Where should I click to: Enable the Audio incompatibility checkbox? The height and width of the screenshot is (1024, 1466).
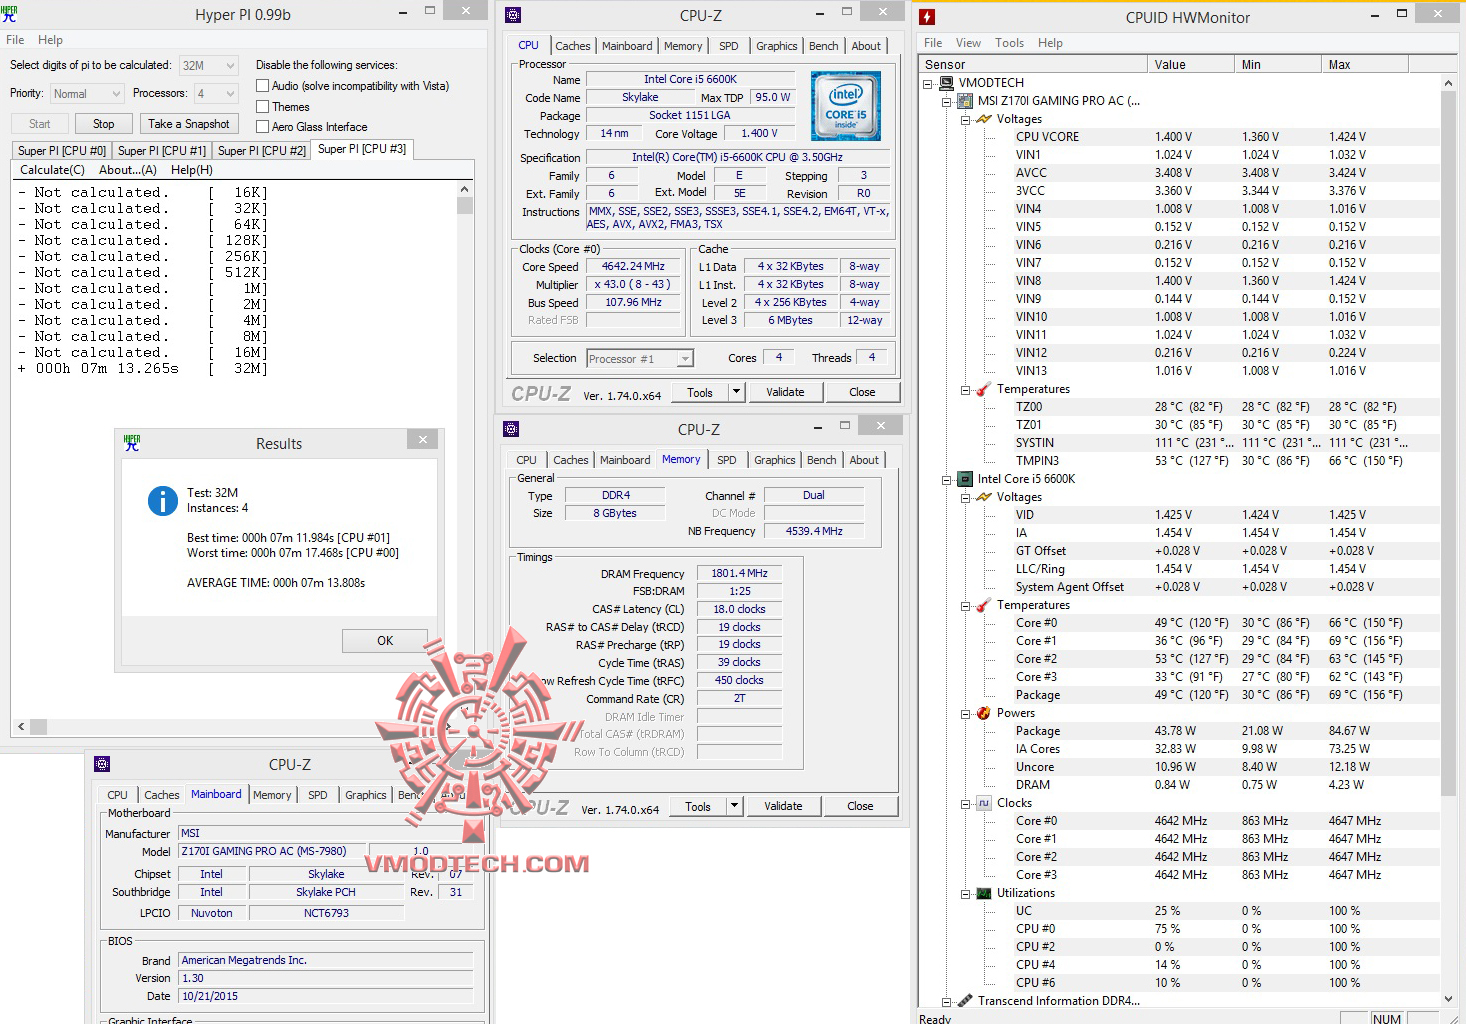point(263,86)
